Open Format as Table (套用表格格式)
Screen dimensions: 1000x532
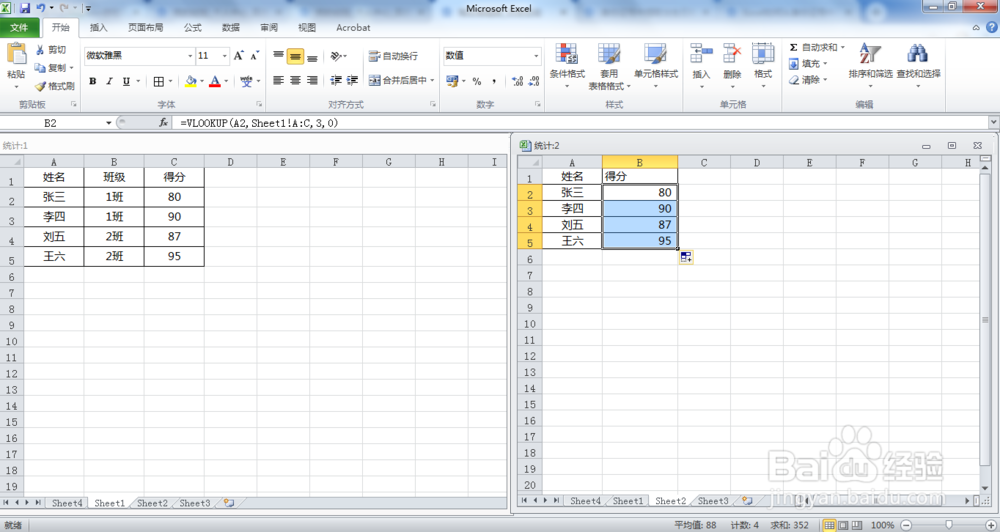click(x=609, y=66)
